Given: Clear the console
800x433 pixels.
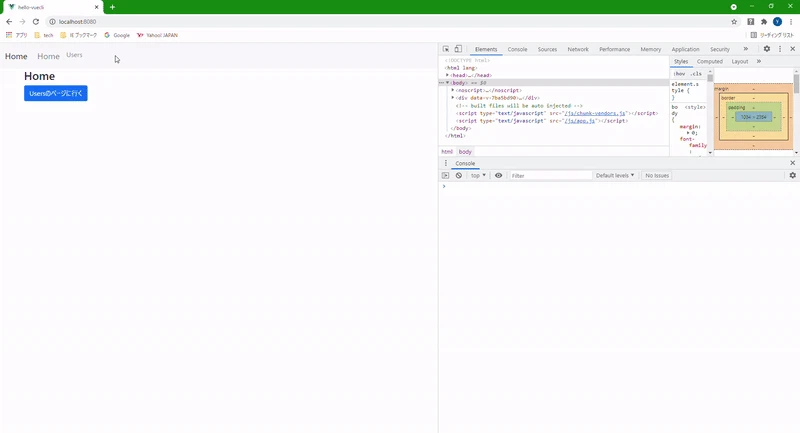Looking at the screenshot, I should 459,175.
